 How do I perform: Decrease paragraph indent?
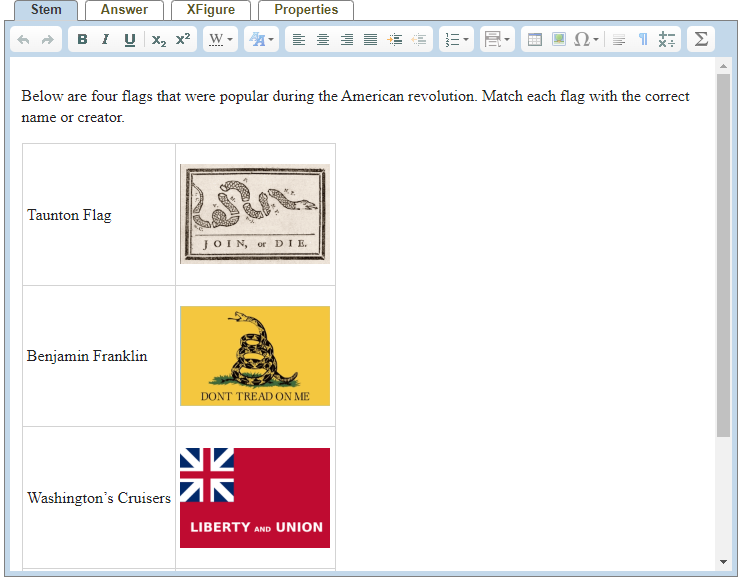[418, 40]
